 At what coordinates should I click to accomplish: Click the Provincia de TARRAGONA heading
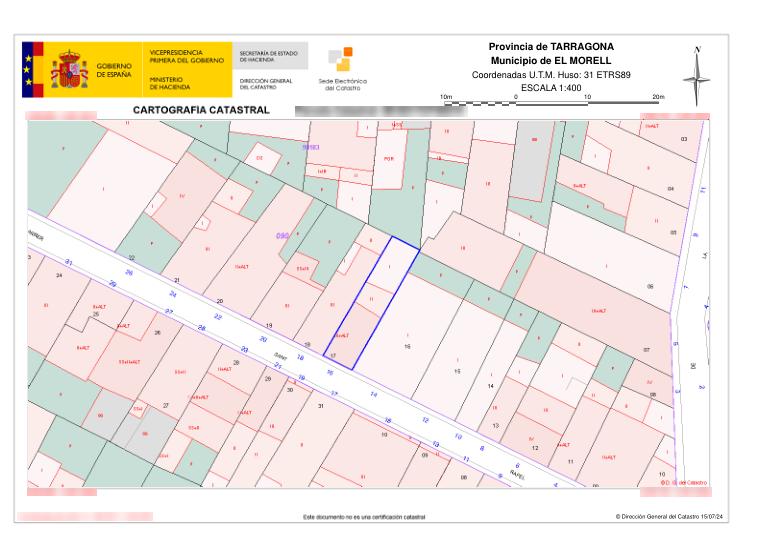551,47
